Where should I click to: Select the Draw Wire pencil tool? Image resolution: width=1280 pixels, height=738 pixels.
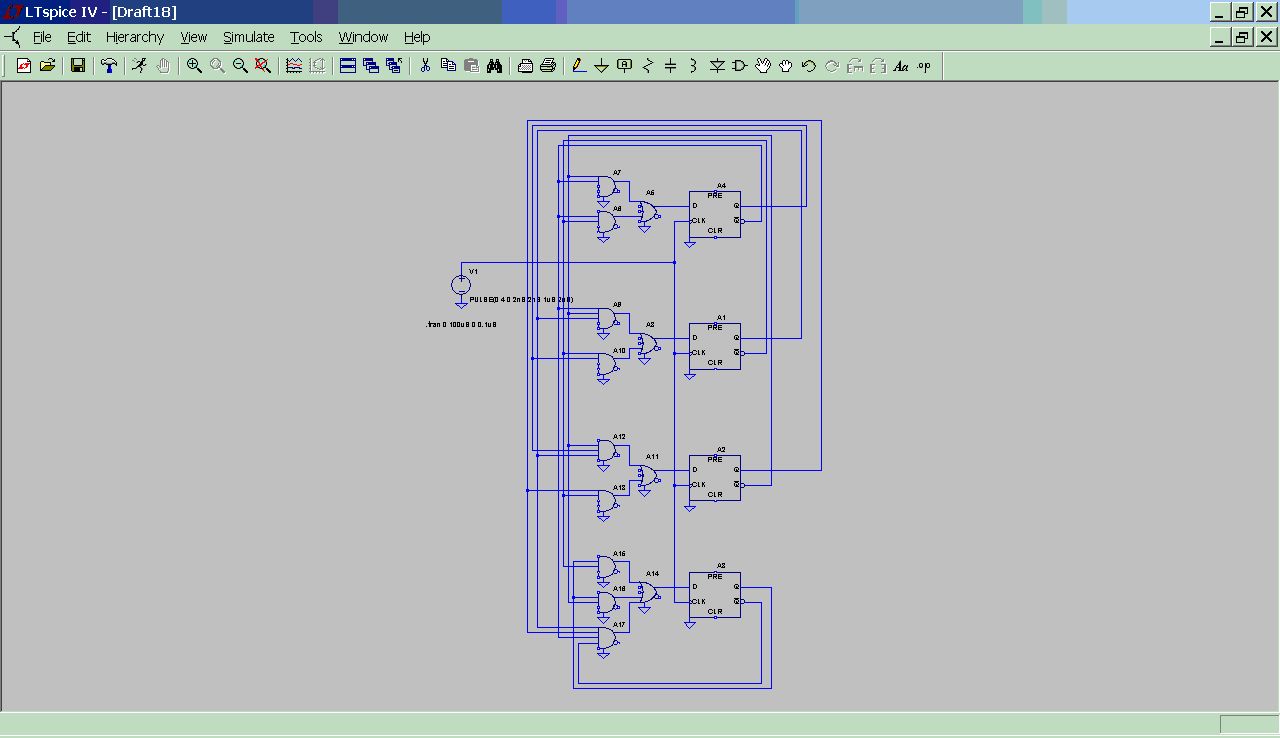579,66
